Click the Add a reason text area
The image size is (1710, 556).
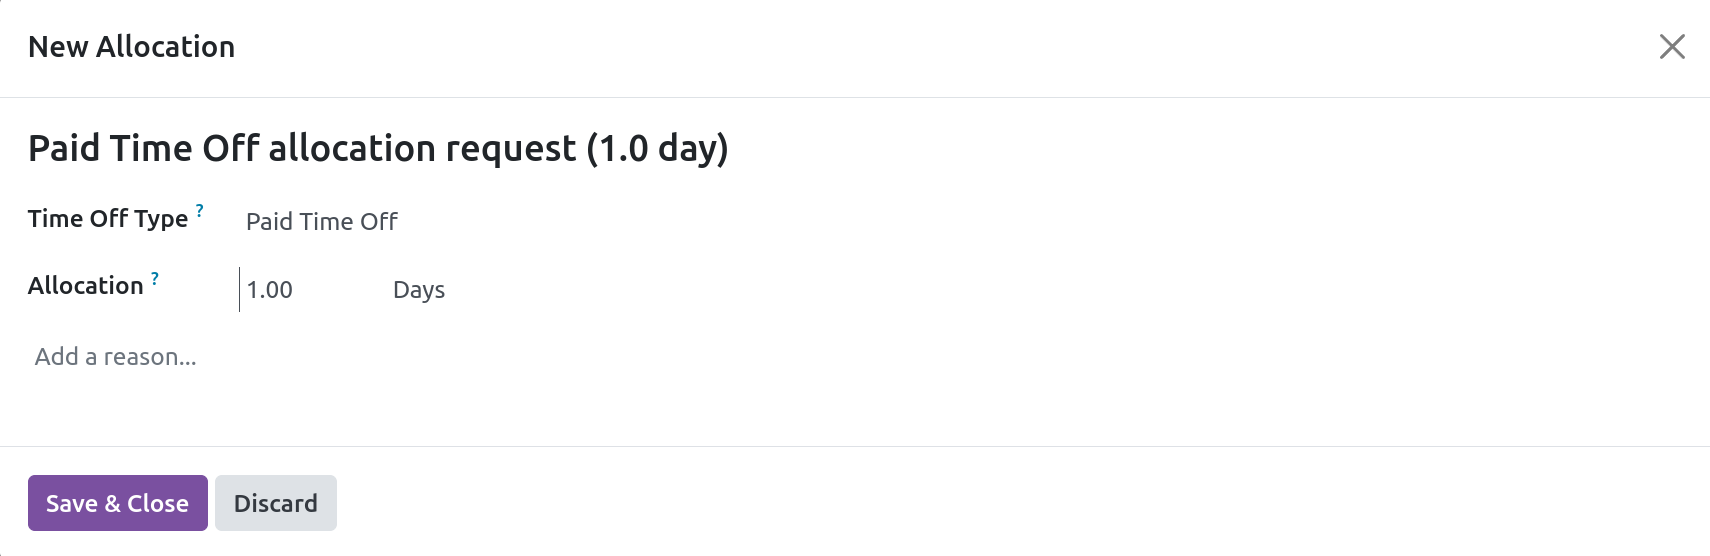[400, 357]
